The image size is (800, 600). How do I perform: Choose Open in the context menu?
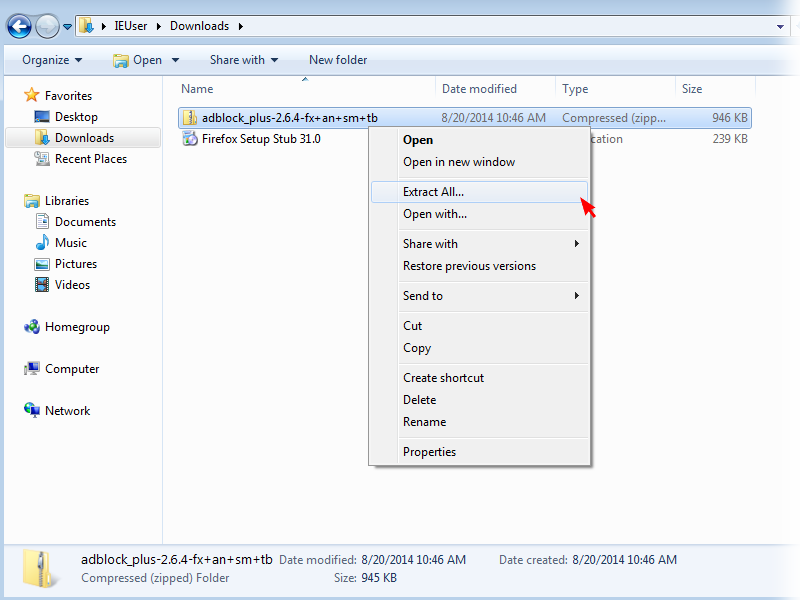480,140
